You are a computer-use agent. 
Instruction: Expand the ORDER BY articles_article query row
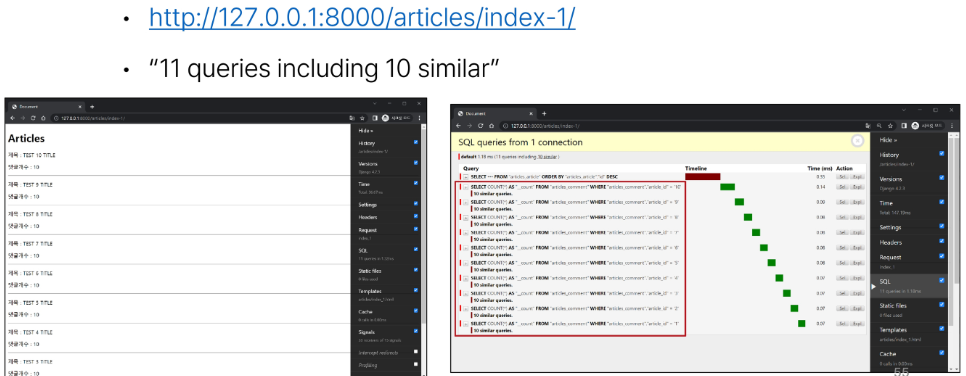coord(466,177)
